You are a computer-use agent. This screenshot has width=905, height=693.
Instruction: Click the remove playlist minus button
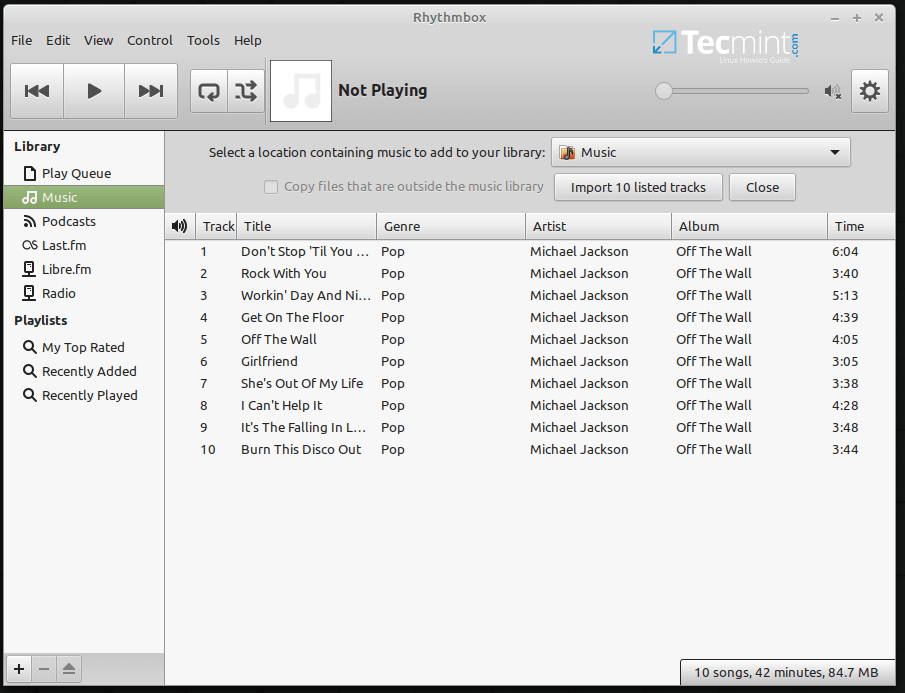[44, 669]
